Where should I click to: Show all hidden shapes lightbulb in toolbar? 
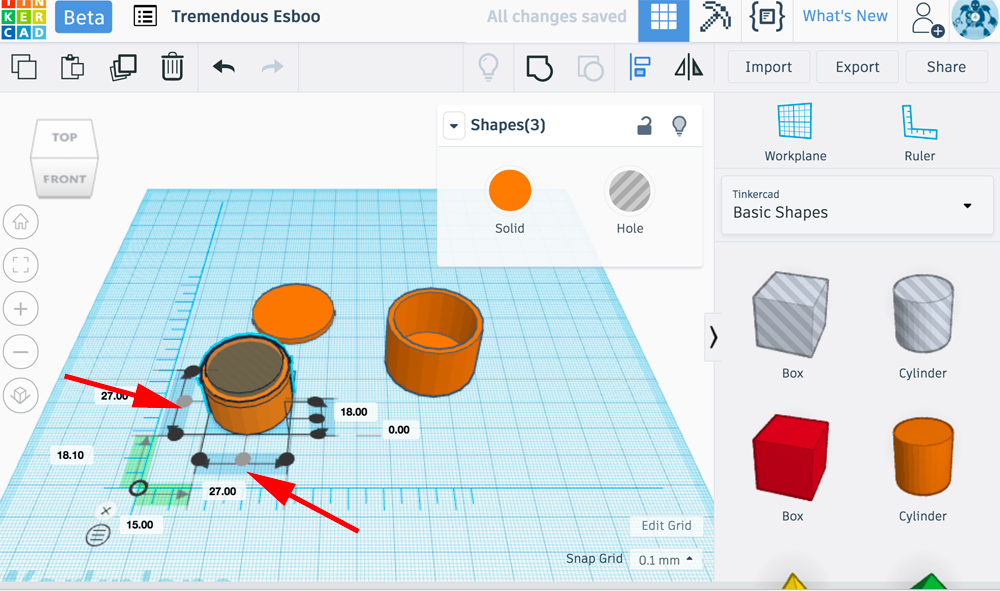489,67
